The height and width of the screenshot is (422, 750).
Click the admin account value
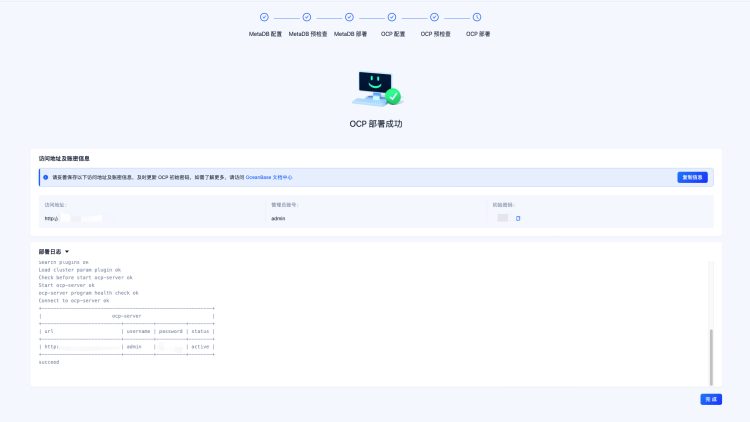[x=278, y=218]
